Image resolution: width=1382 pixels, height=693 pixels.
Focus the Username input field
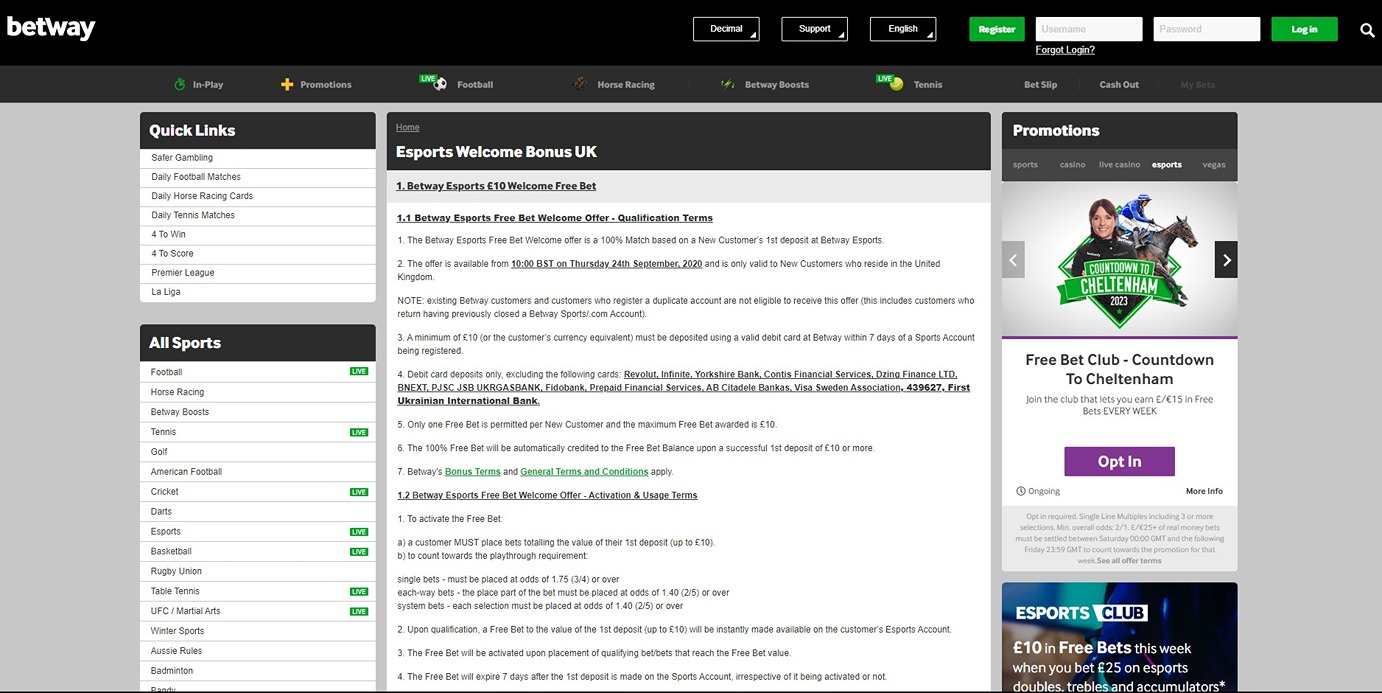click(x=1089, y=29)
